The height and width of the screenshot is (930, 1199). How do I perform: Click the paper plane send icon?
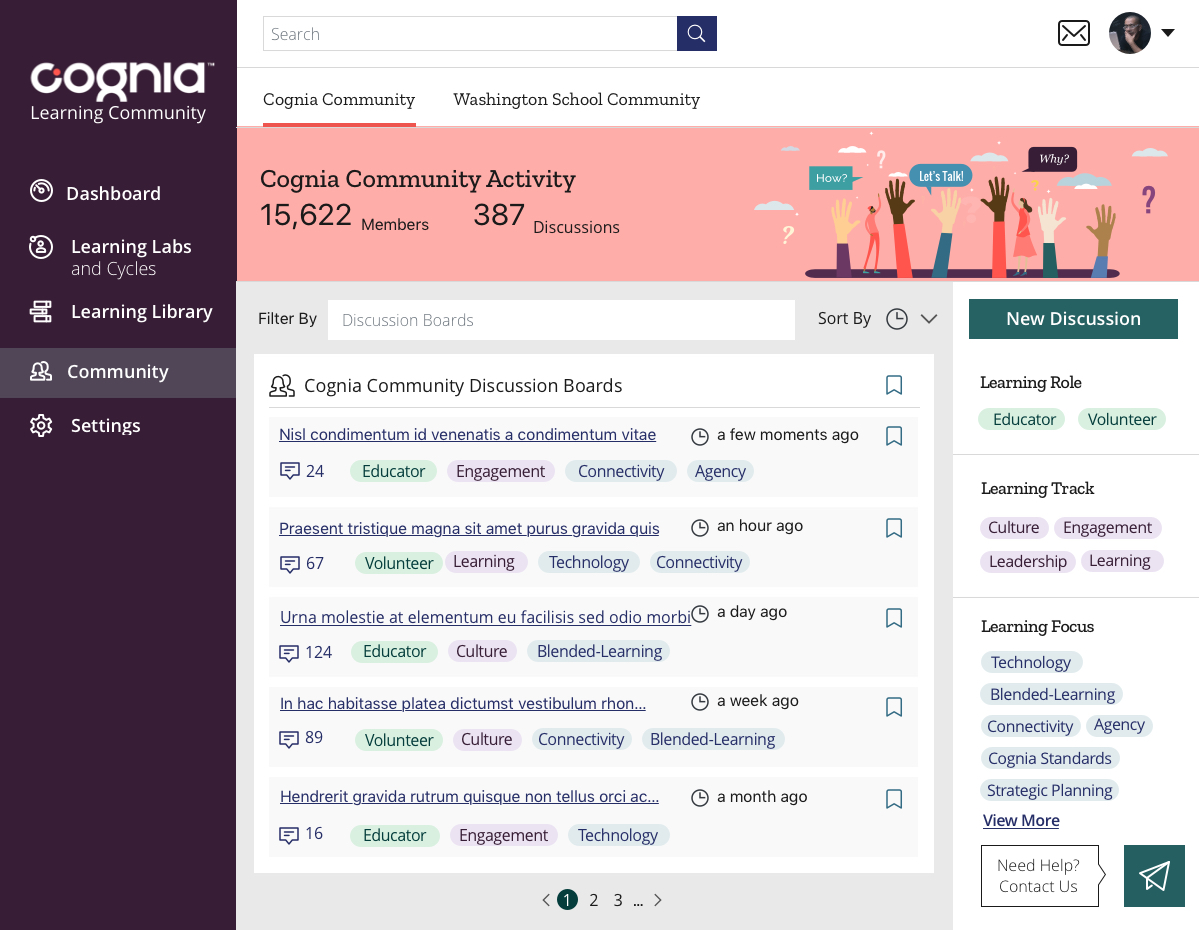1154,876
